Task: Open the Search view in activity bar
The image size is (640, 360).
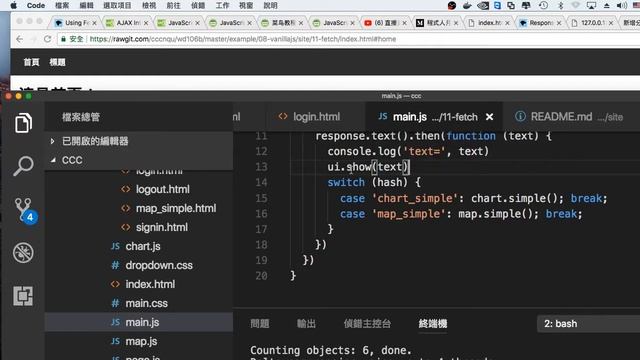Action: click(23, 166)
